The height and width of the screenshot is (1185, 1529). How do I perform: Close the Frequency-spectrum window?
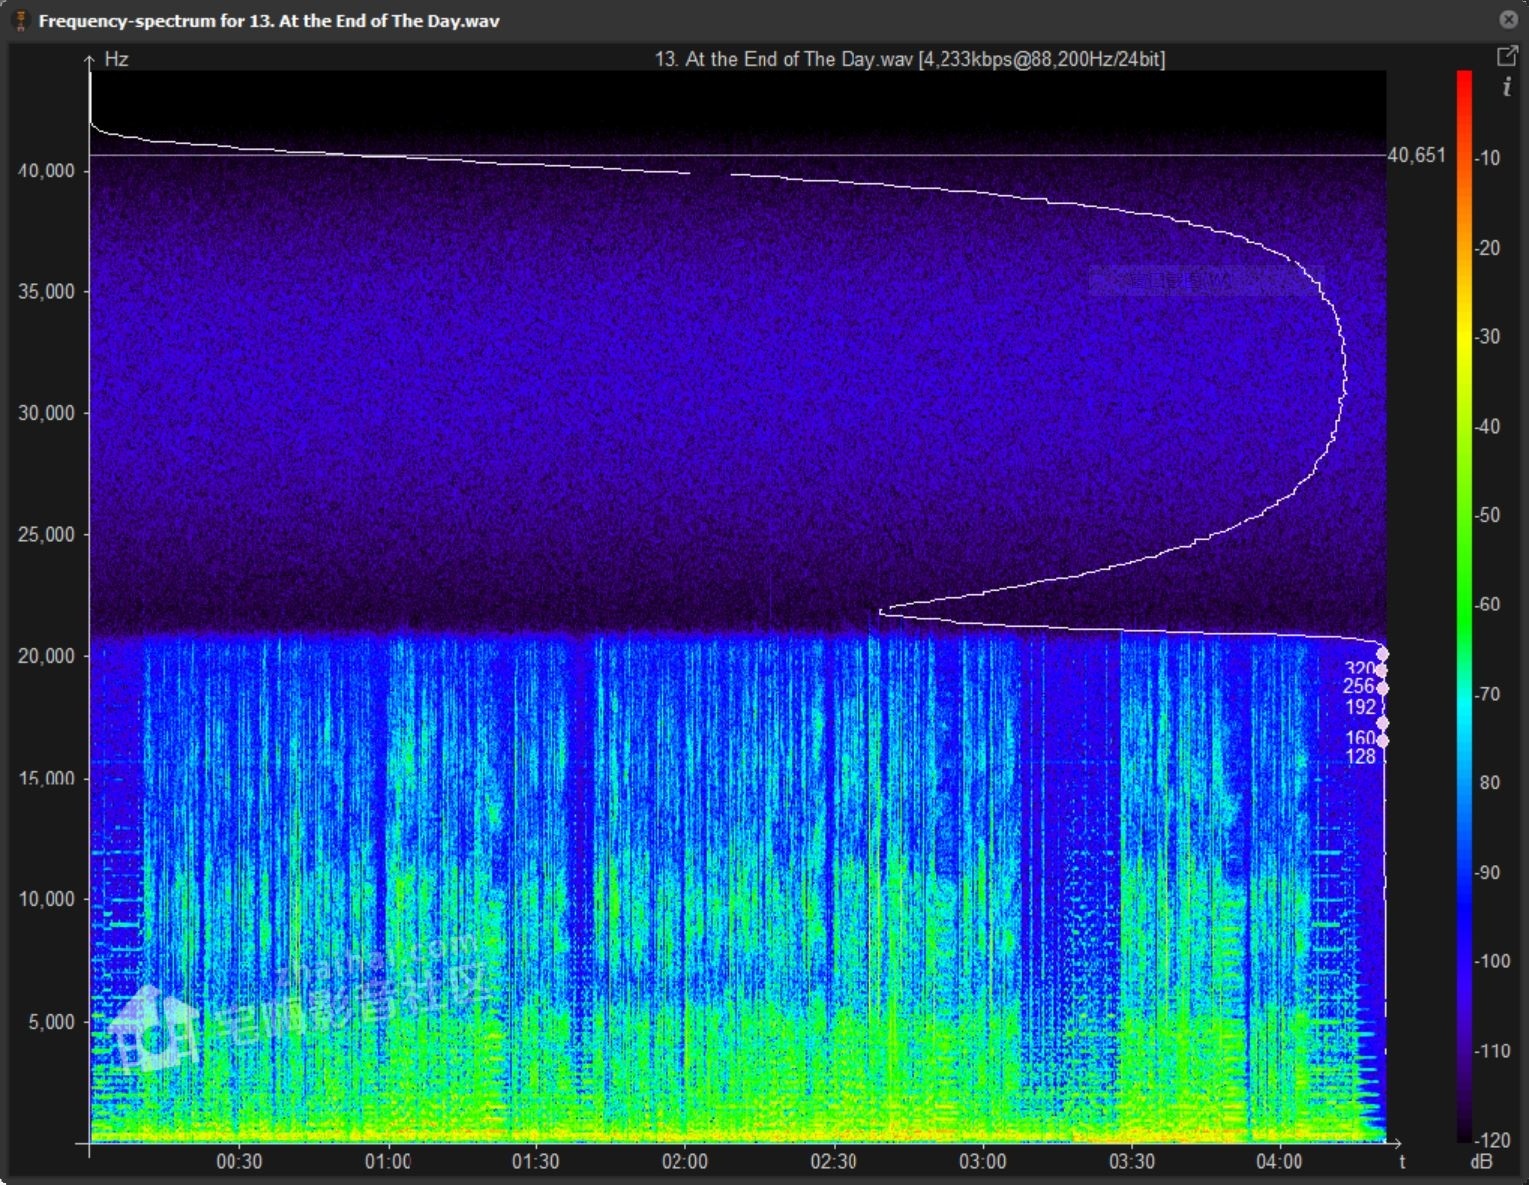click(1508, 20)
